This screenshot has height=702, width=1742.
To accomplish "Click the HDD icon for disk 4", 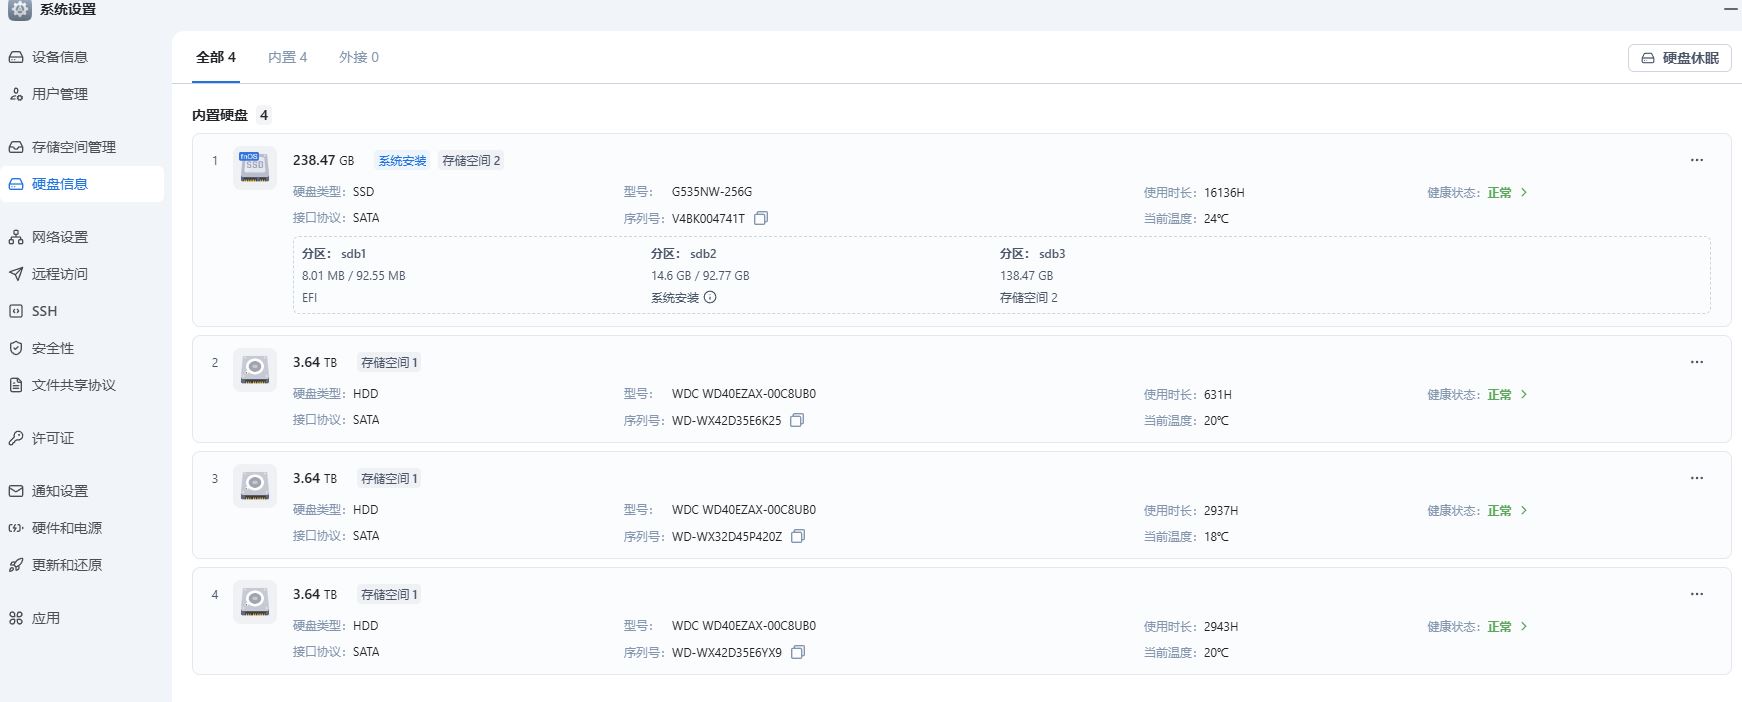I will pos(255,602).
